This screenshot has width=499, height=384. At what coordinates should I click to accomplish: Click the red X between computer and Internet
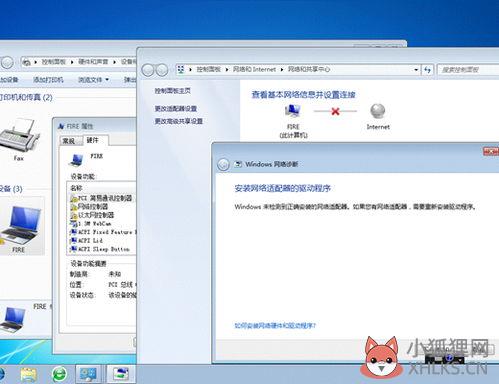pyautogui.click(x=335, y=111)
